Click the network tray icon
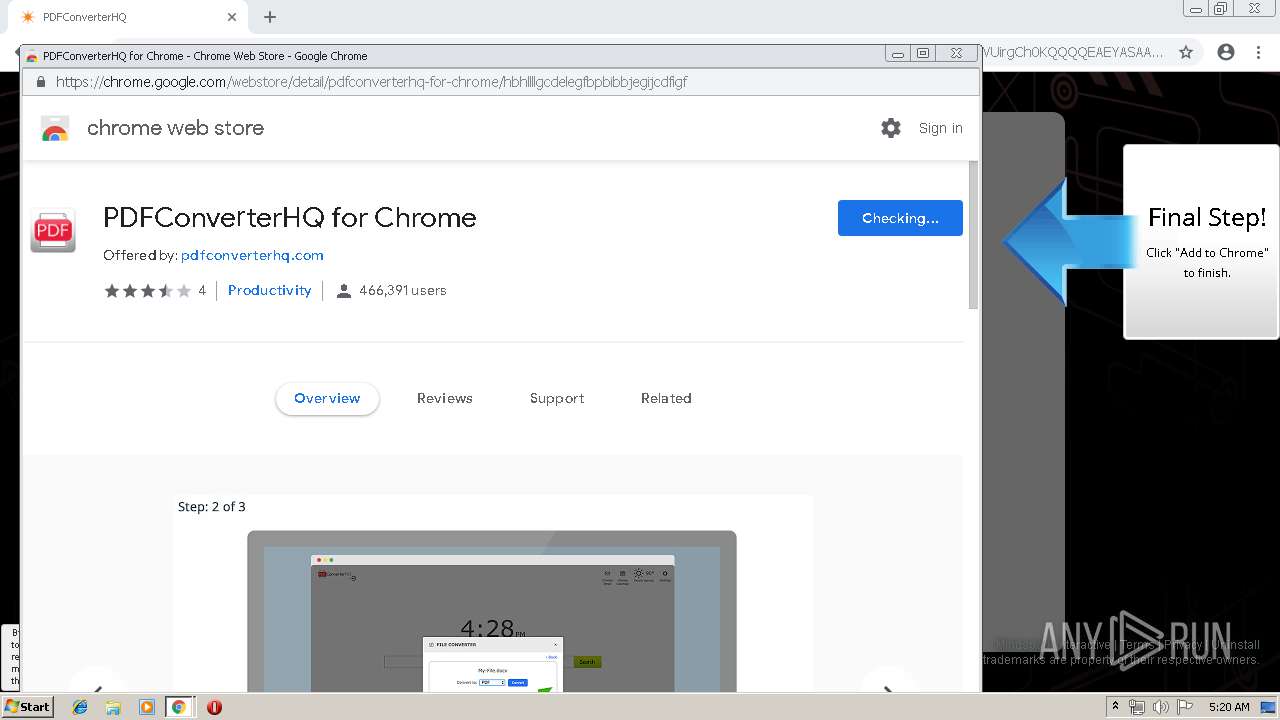The image size is (1280, 720). [1137, 707]
